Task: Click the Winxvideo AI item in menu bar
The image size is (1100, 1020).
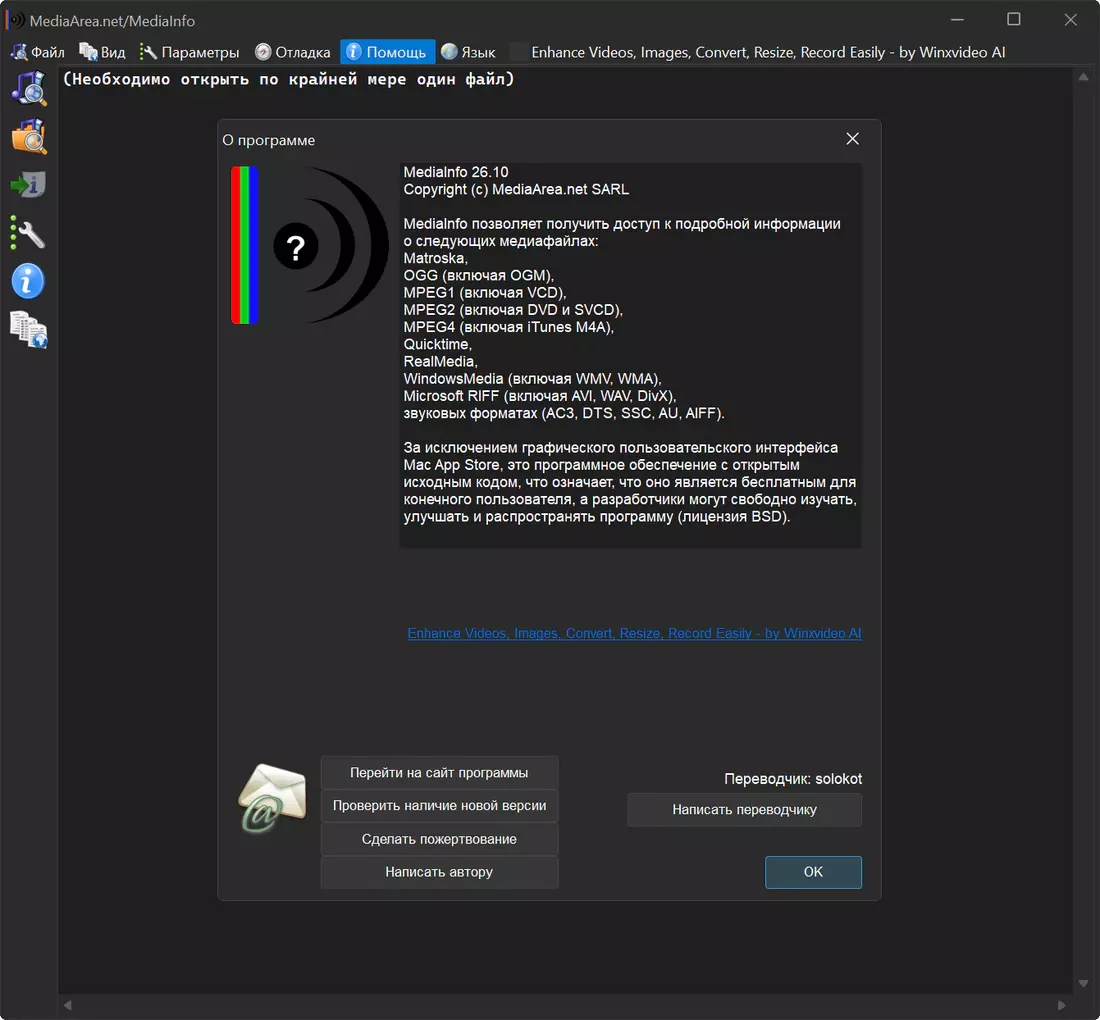Action: [759, 52]
